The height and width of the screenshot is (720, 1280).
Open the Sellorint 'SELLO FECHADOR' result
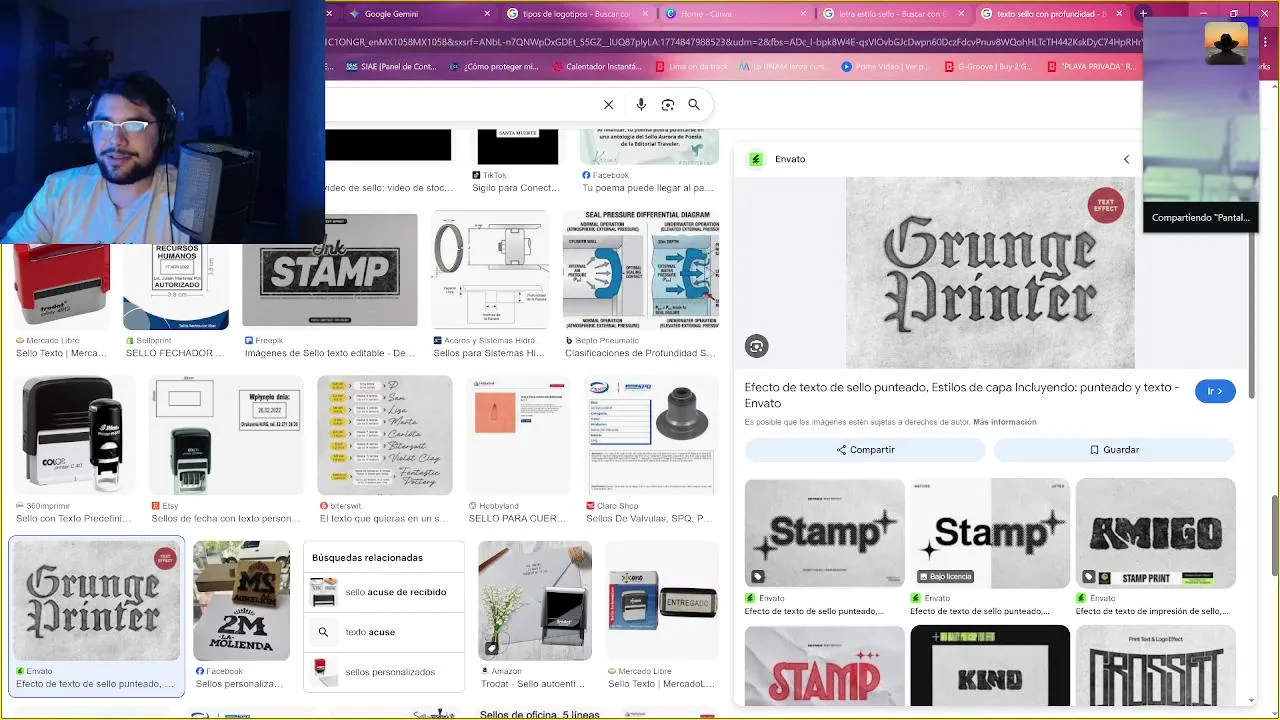pyautogui.click(x=176, y=287)
